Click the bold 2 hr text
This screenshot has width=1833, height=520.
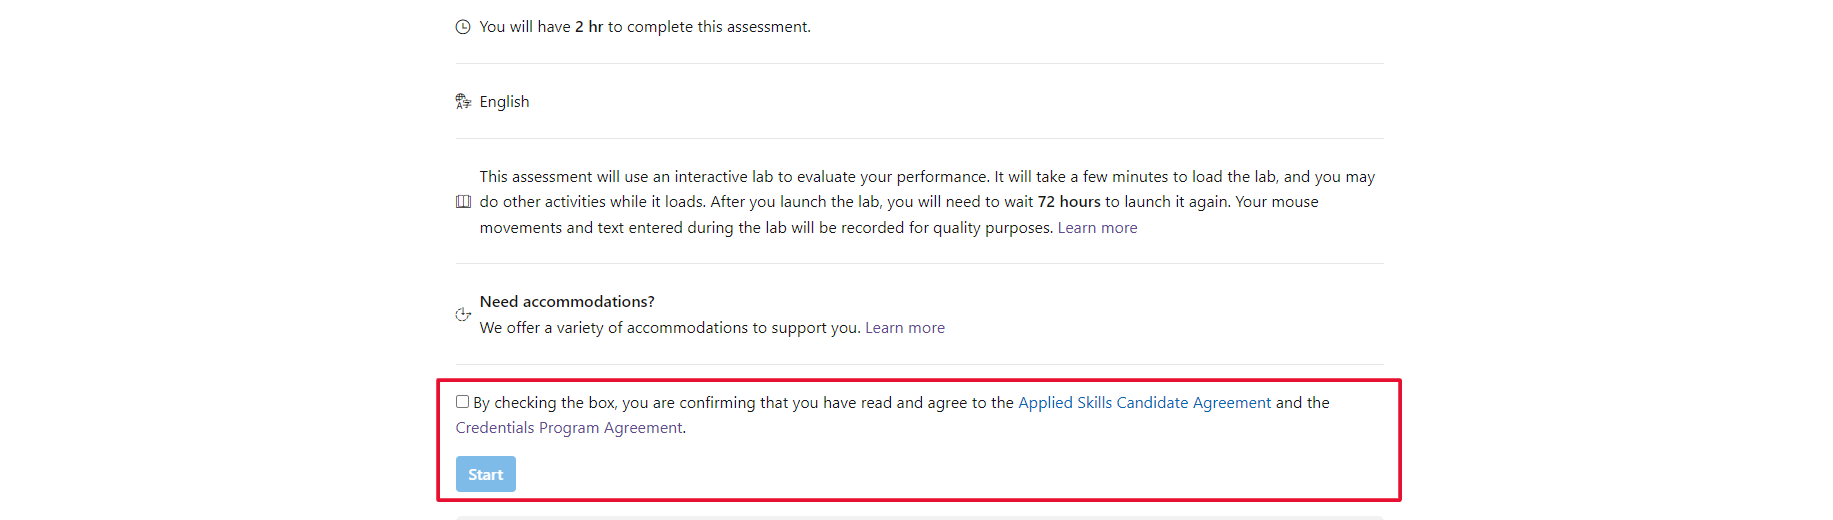click(588, 27)
